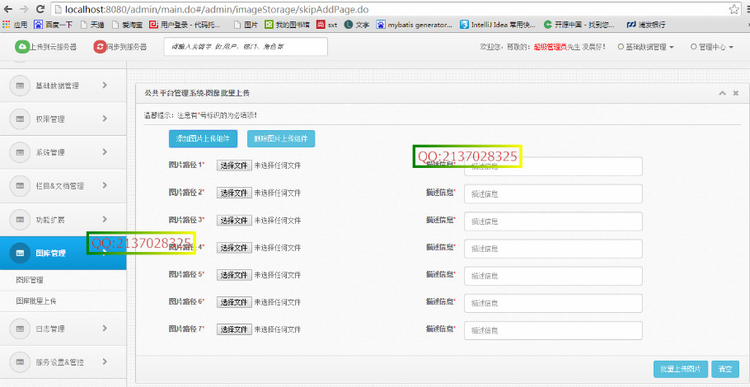Image resolution: width=750 pixels, height=387 pixels.
Task: Open the 应用 apps grid in bookmarks bar
Action: click(x=15, y=24)
